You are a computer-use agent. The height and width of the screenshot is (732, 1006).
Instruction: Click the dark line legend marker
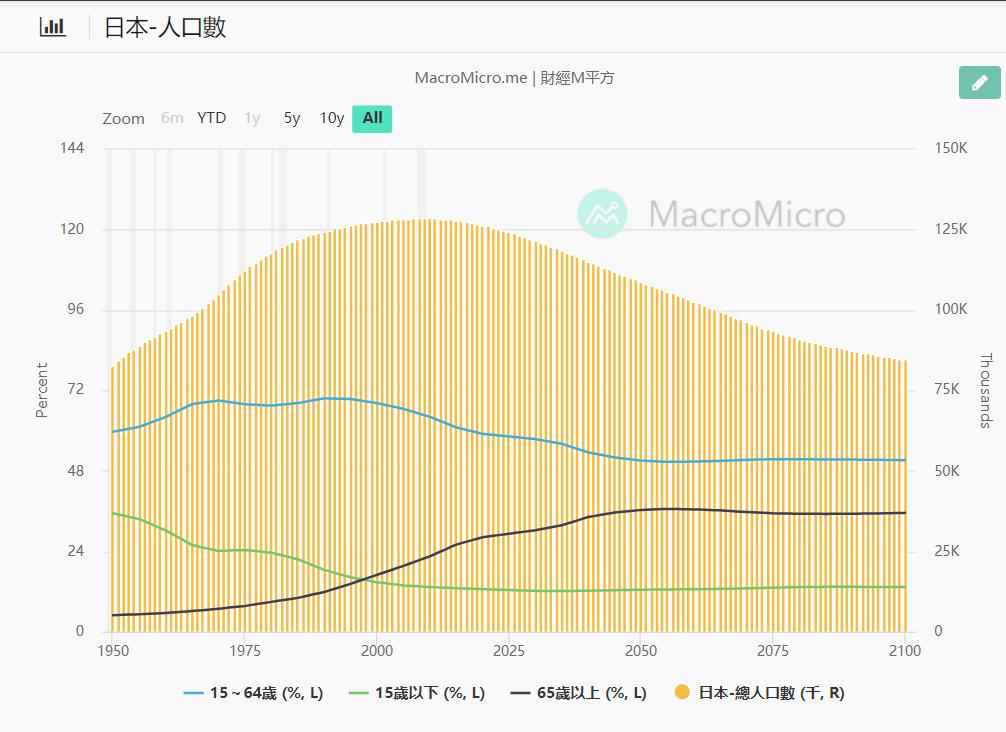pyautogui.click(x=521, y=692)
